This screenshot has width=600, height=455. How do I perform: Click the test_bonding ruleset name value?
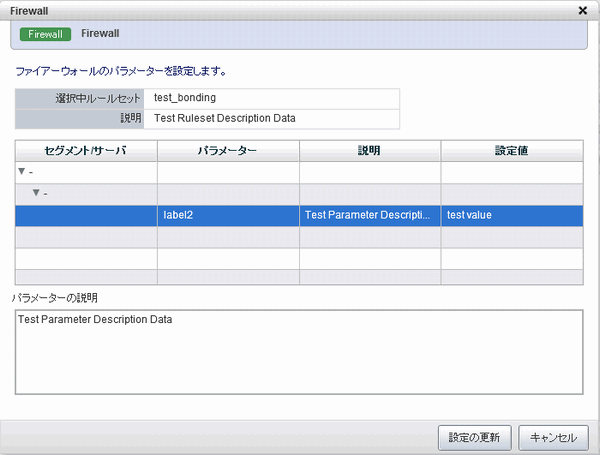coord(185,98)
